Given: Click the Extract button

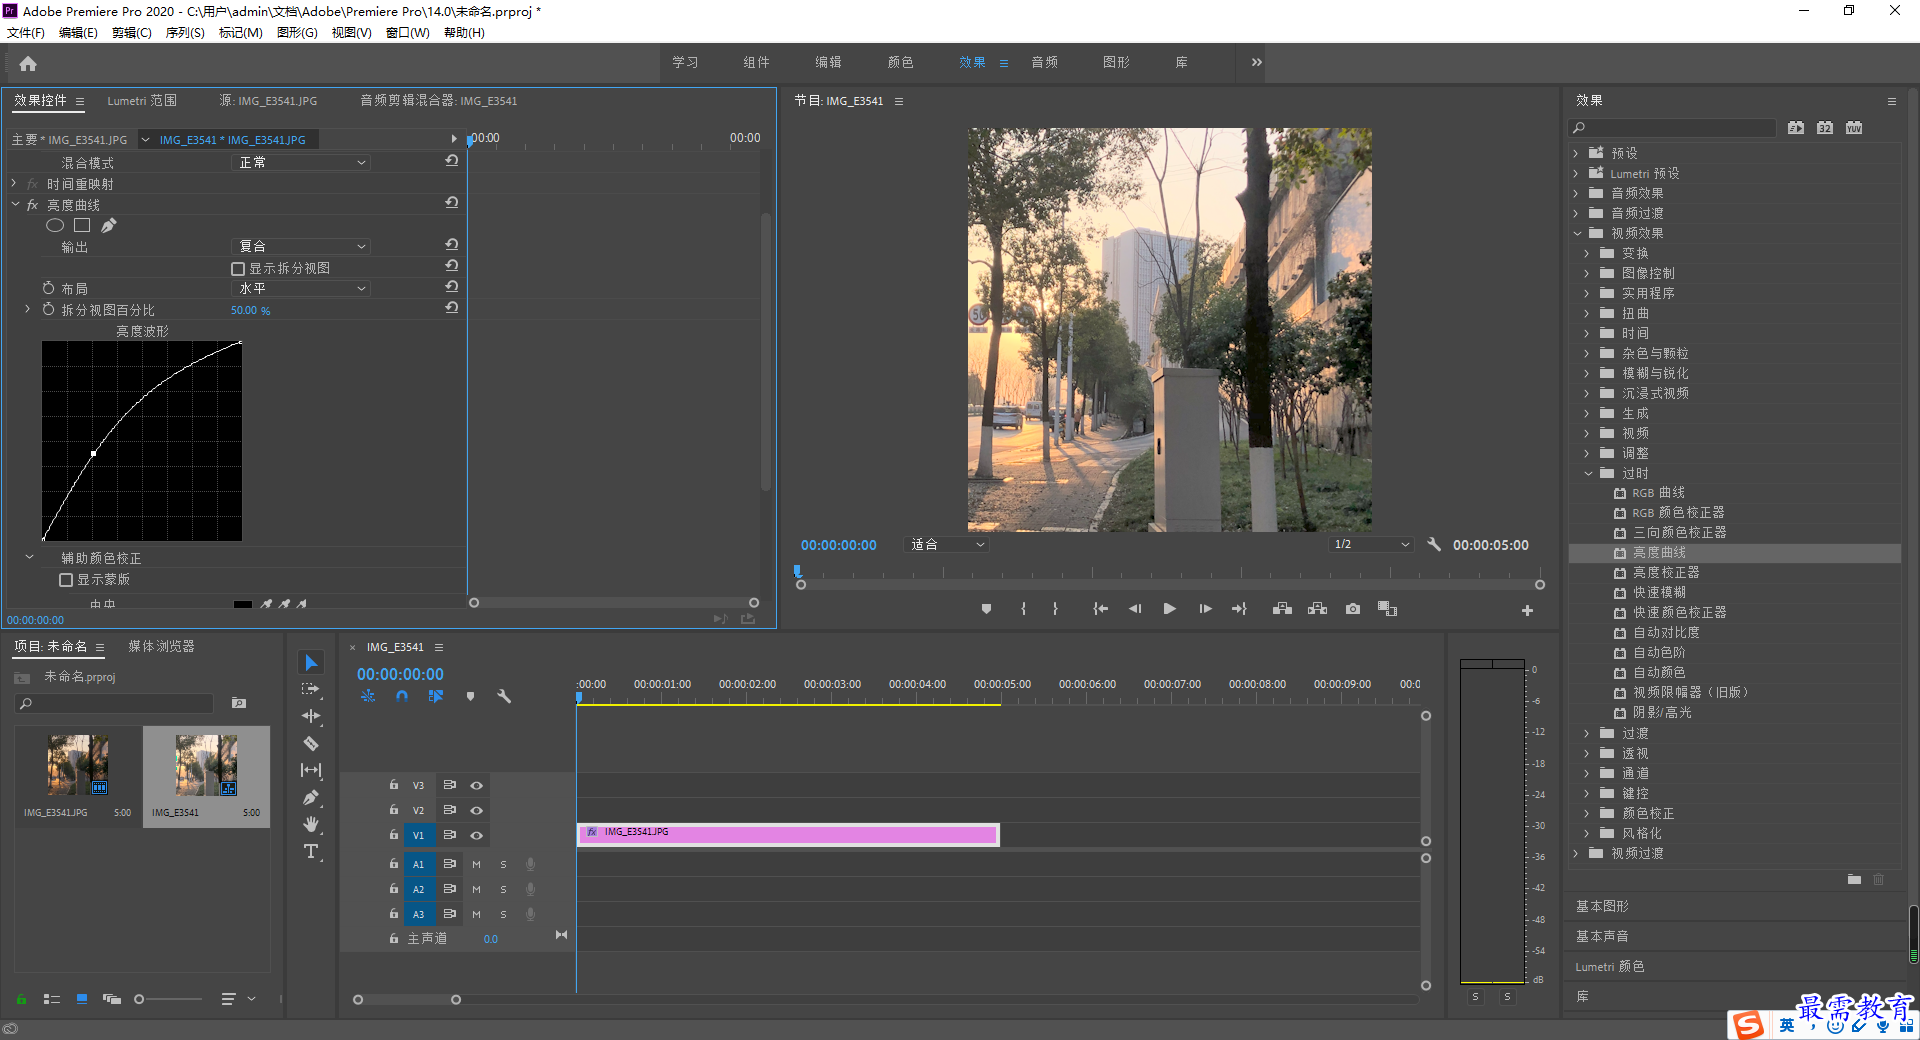Looking at the screenshot, I should [x=1318, y=609].
